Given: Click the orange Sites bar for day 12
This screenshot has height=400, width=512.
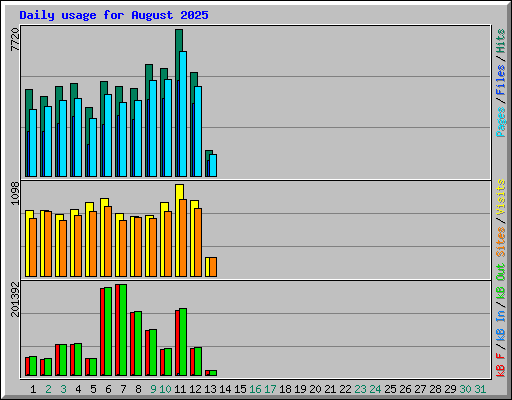Looking at the screenshot, I should (x=198, y=242).
